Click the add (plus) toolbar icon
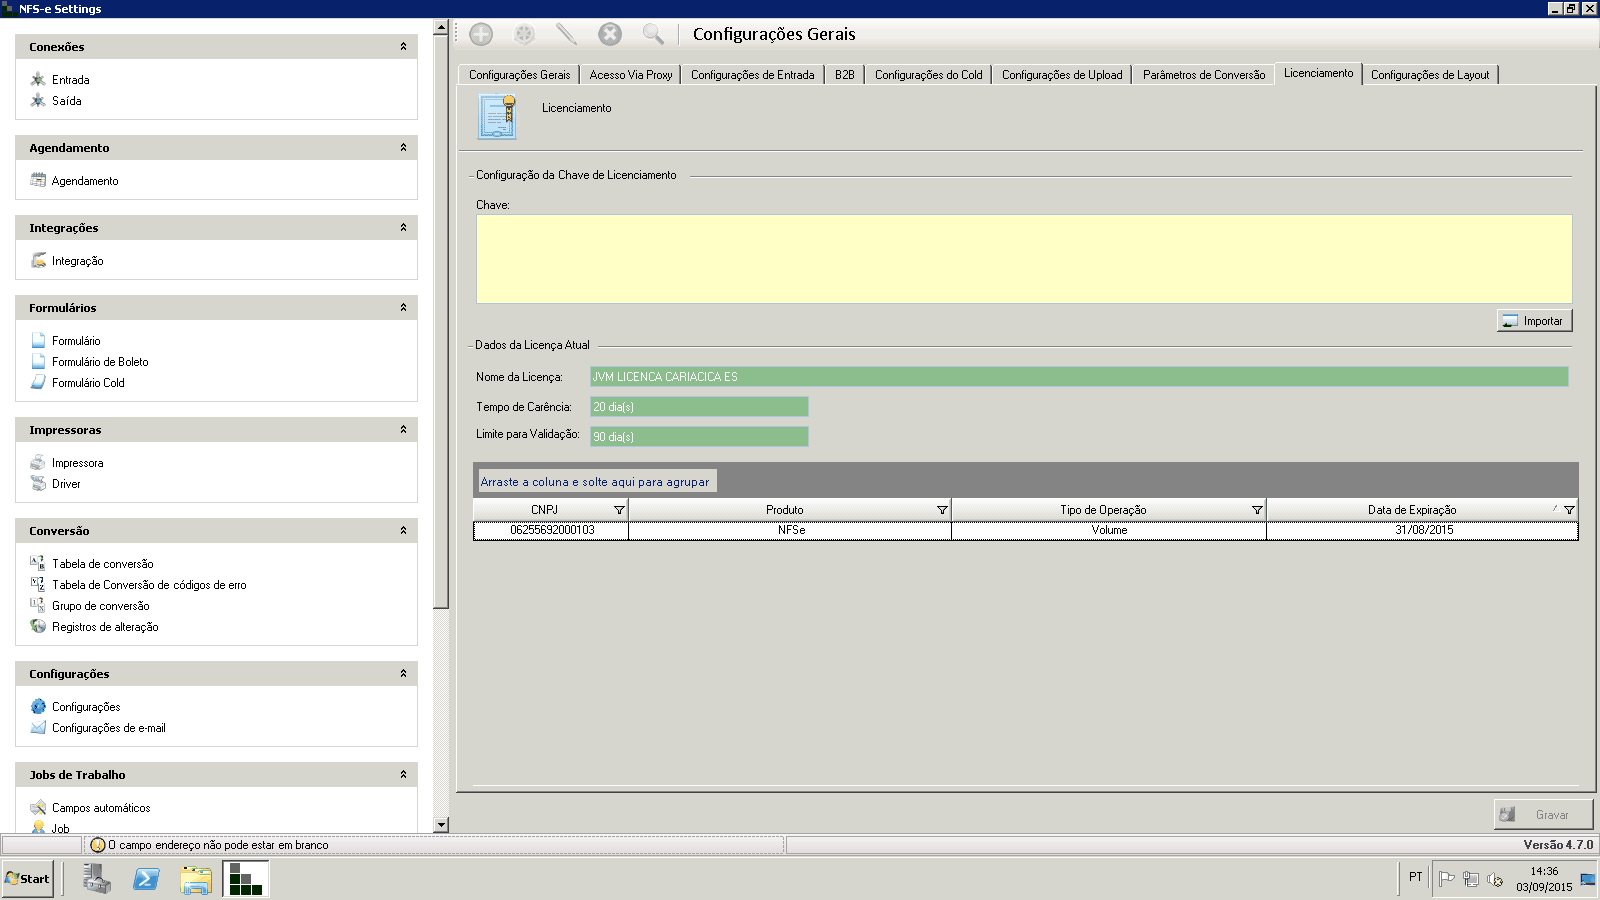 tap(481, 35)
